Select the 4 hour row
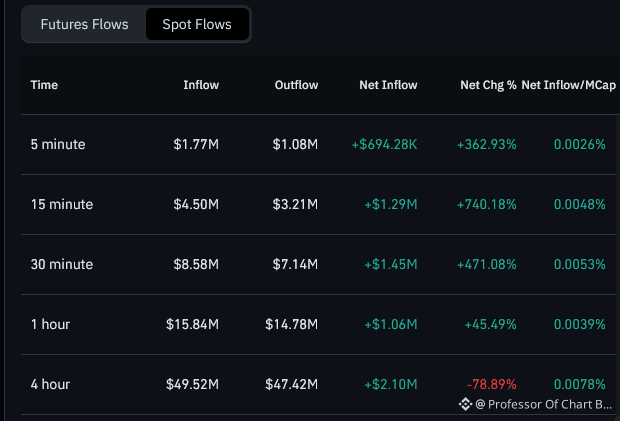Image resolution: width=620 pixels, height=421 pixels. click(x=318, y=384)
